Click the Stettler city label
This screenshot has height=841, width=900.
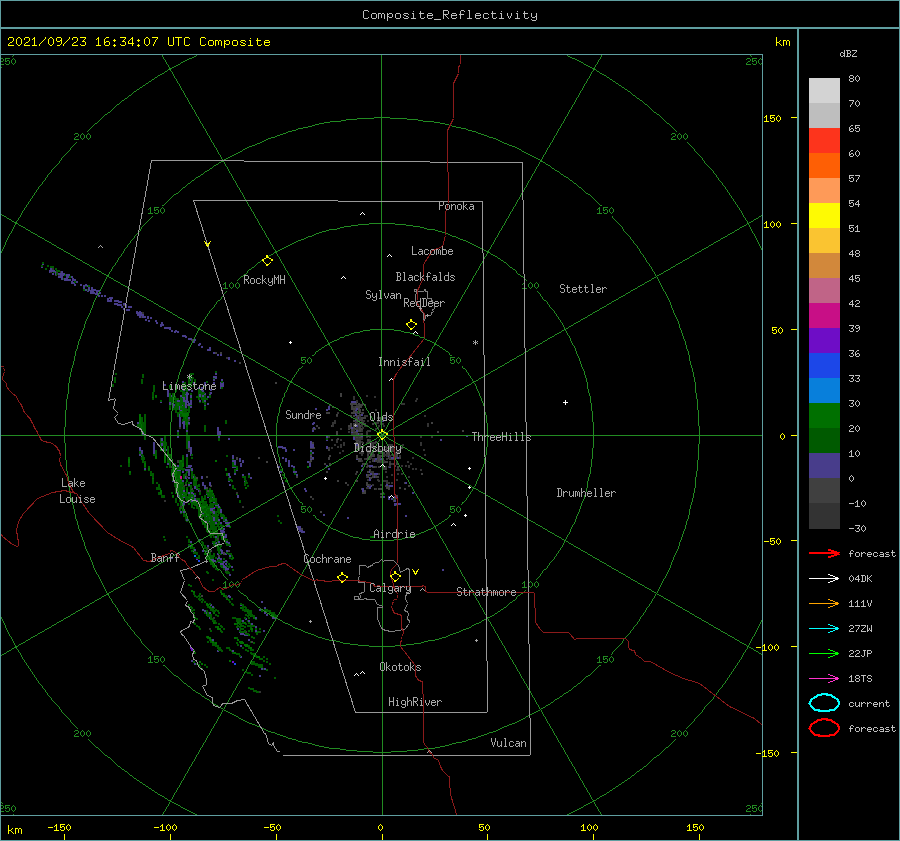(x=583, y=289)
